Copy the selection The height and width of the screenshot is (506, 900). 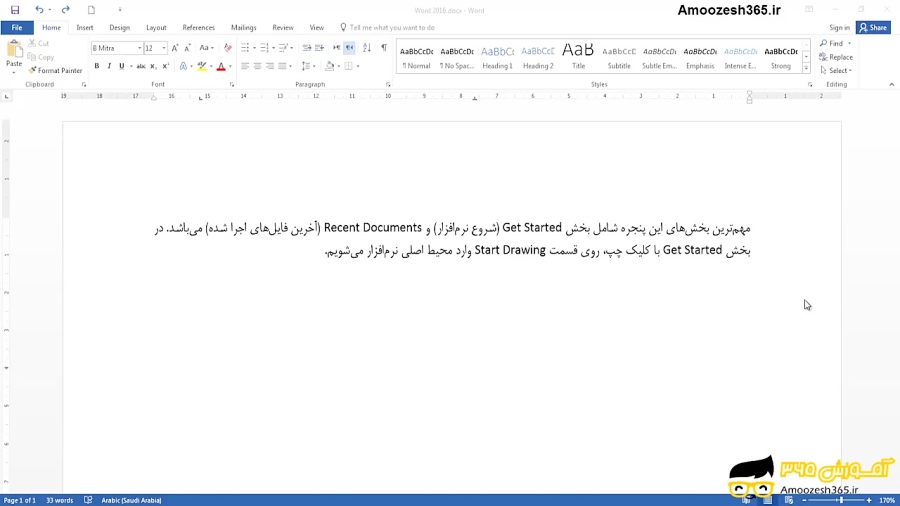(x=41, y=57)
